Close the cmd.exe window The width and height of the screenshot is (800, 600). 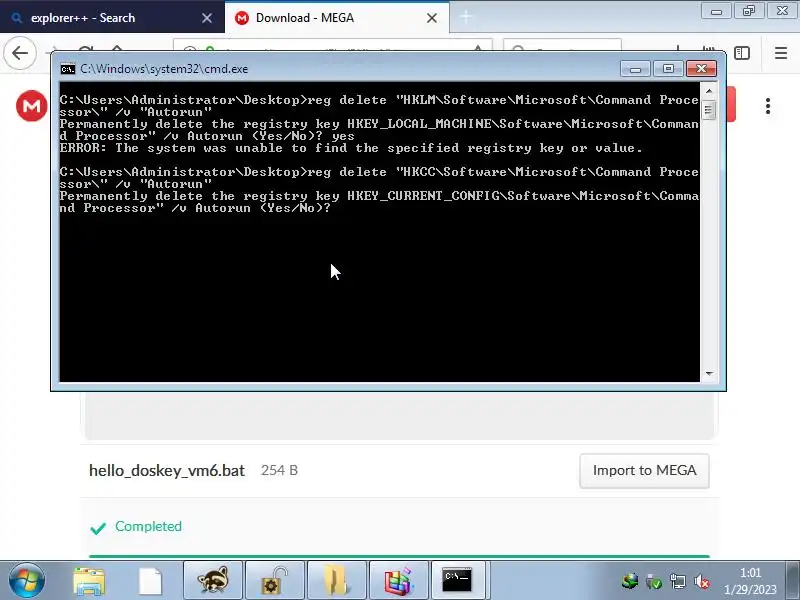701,69
